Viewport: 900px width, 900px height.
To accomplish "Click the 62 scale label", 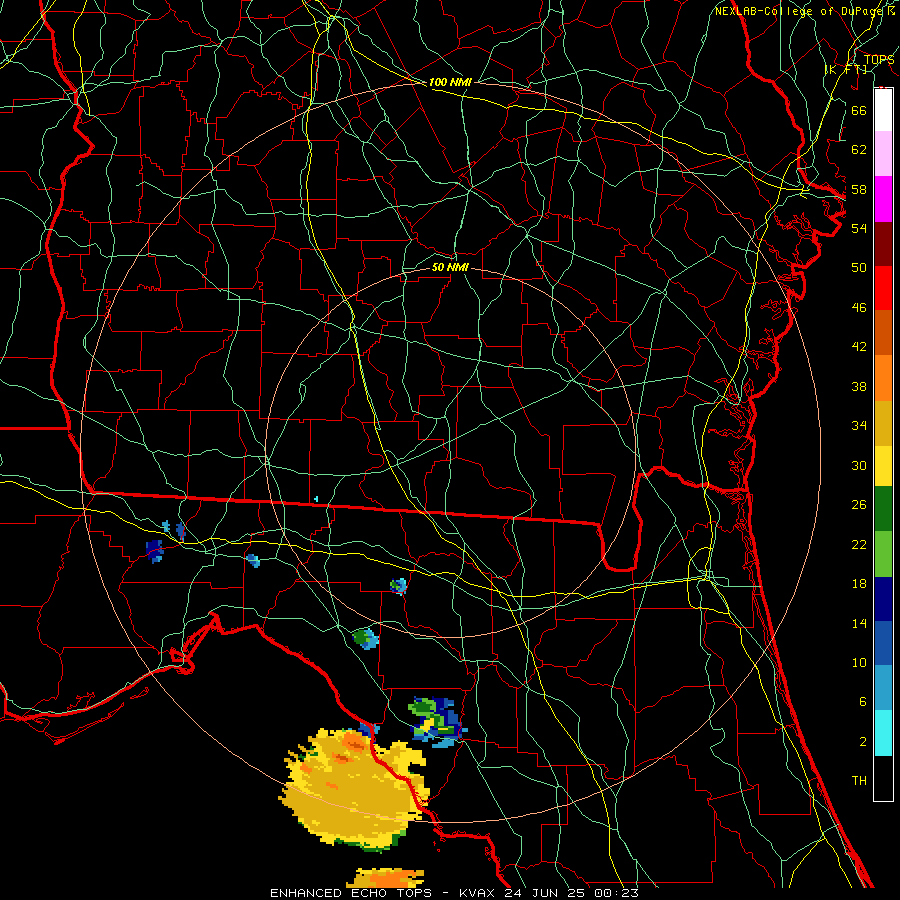I will click(x=859, y=150).
